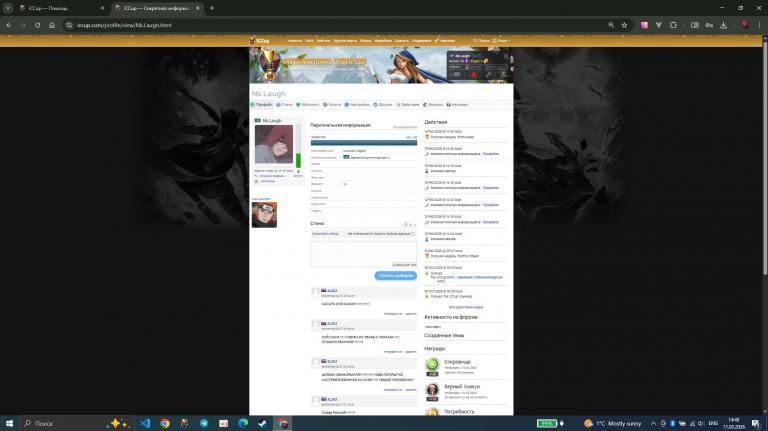
Task: Click the Nk.Laugh profile avatar image
Action: pos(274,144)
